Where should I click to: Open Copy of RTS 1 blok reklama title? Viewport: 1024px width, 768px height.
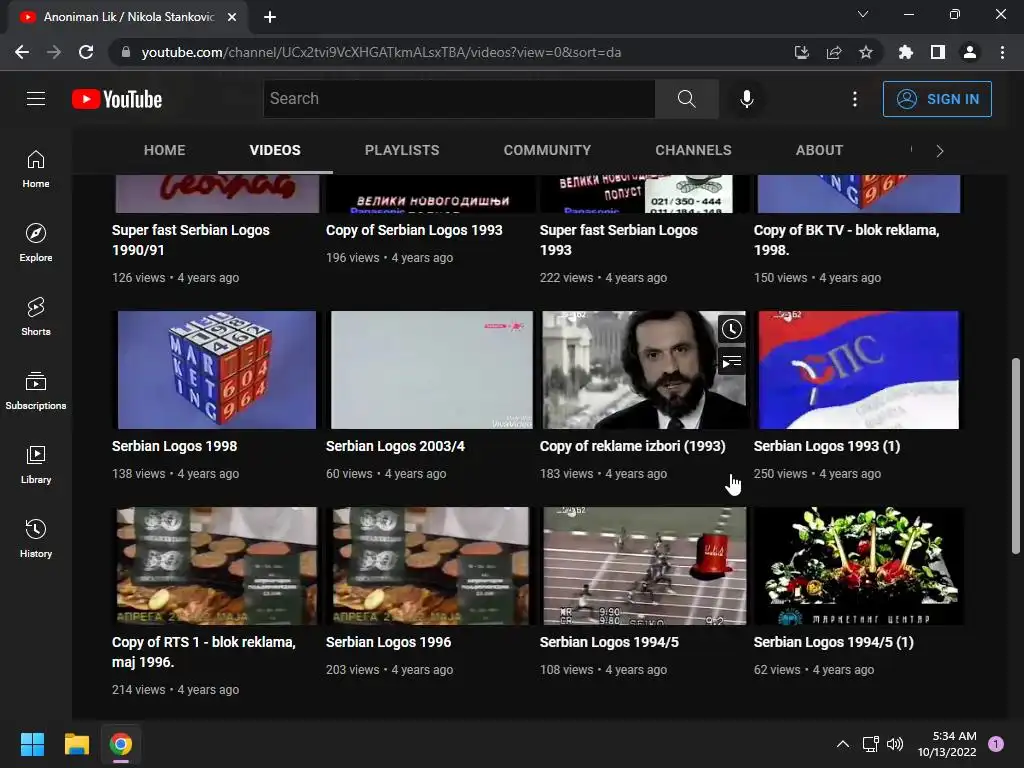click(204, 652)
